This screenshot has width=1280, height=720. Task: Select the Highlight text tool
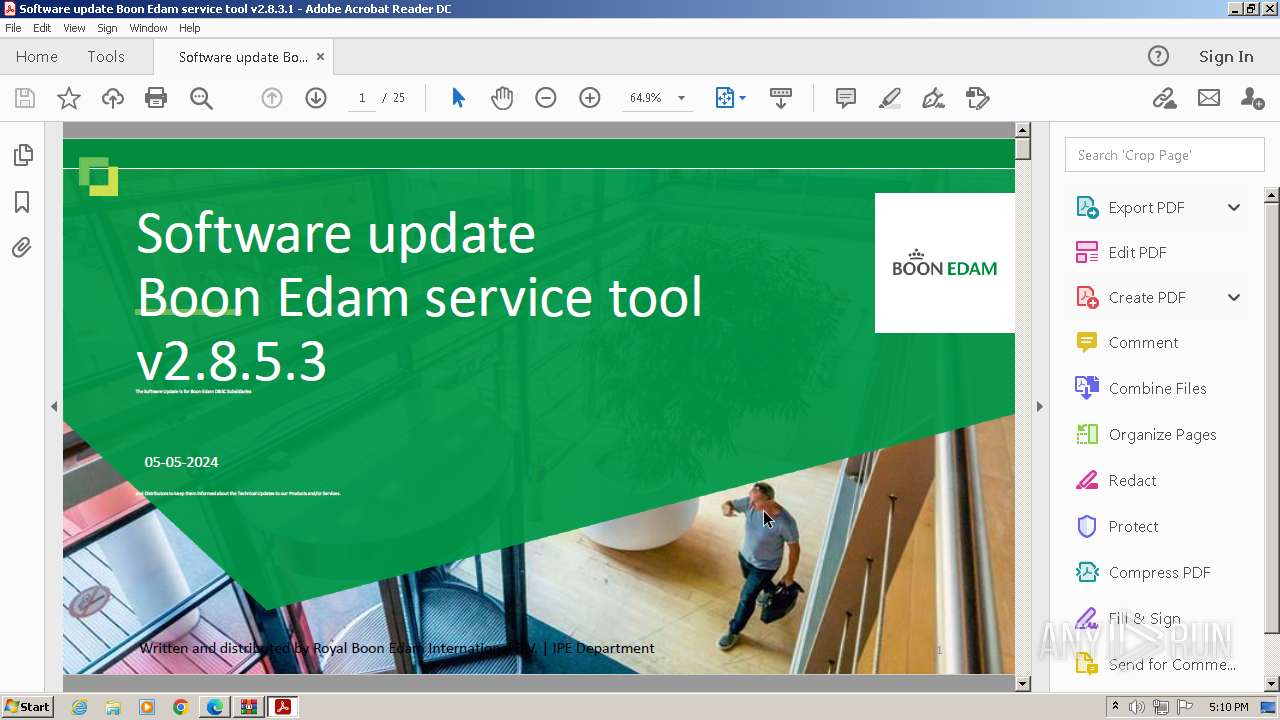click(889, 98)
